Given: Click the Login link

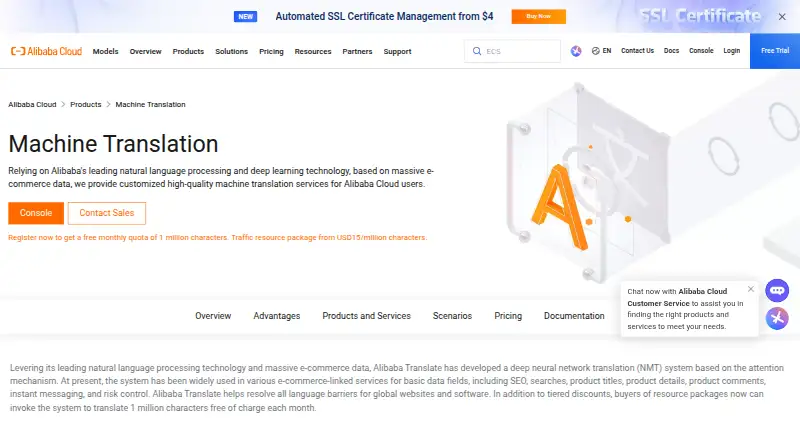Looking at the screenshot, I should pos(732,51).
